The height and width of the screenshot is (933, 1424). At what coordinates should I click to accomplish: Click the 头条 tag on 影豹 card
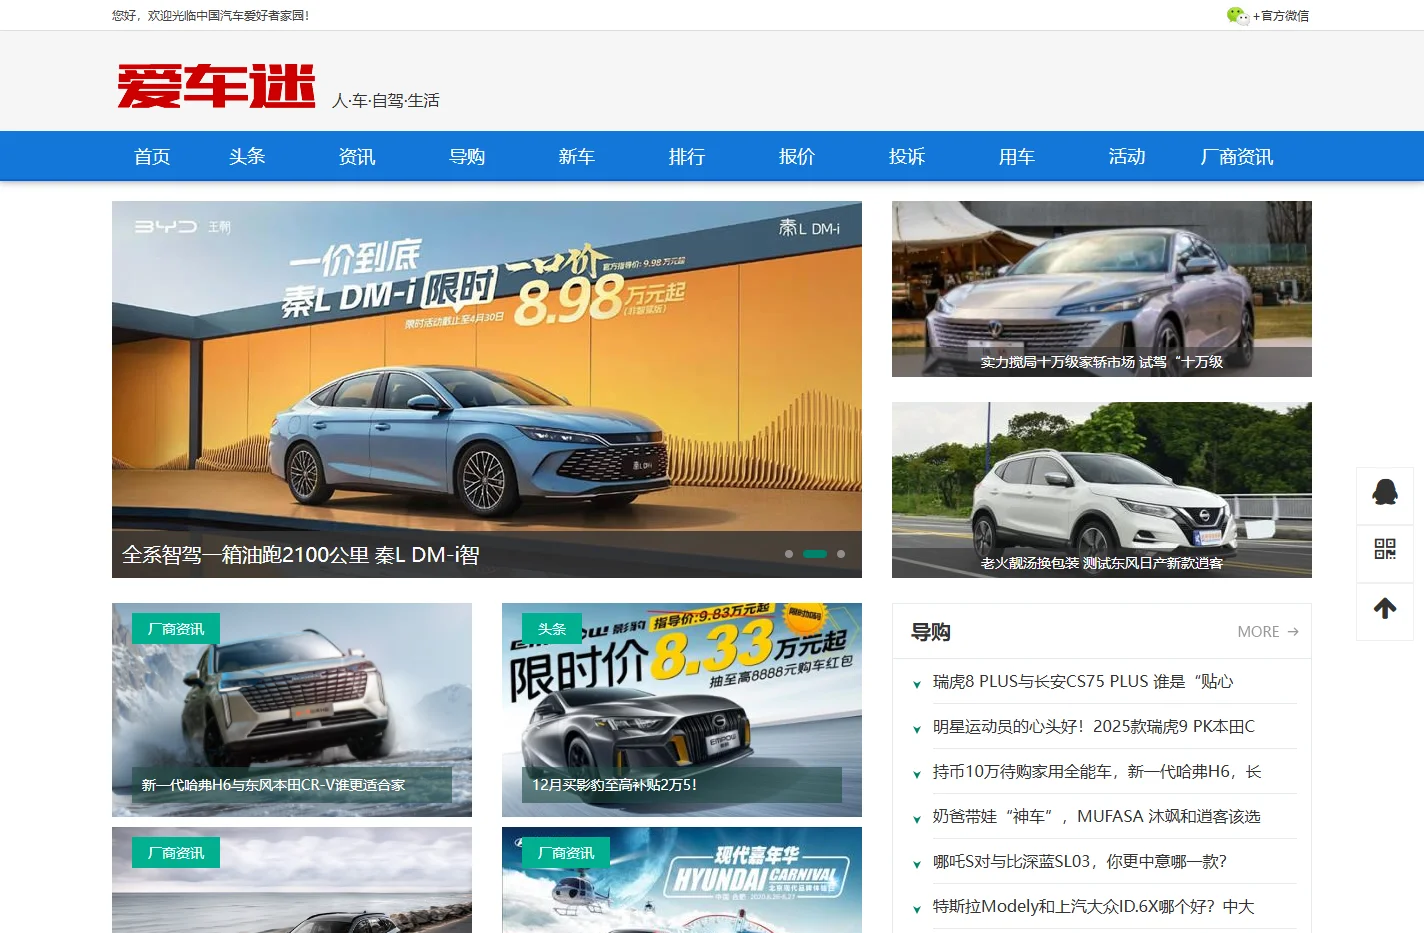(x=552, y=629)
